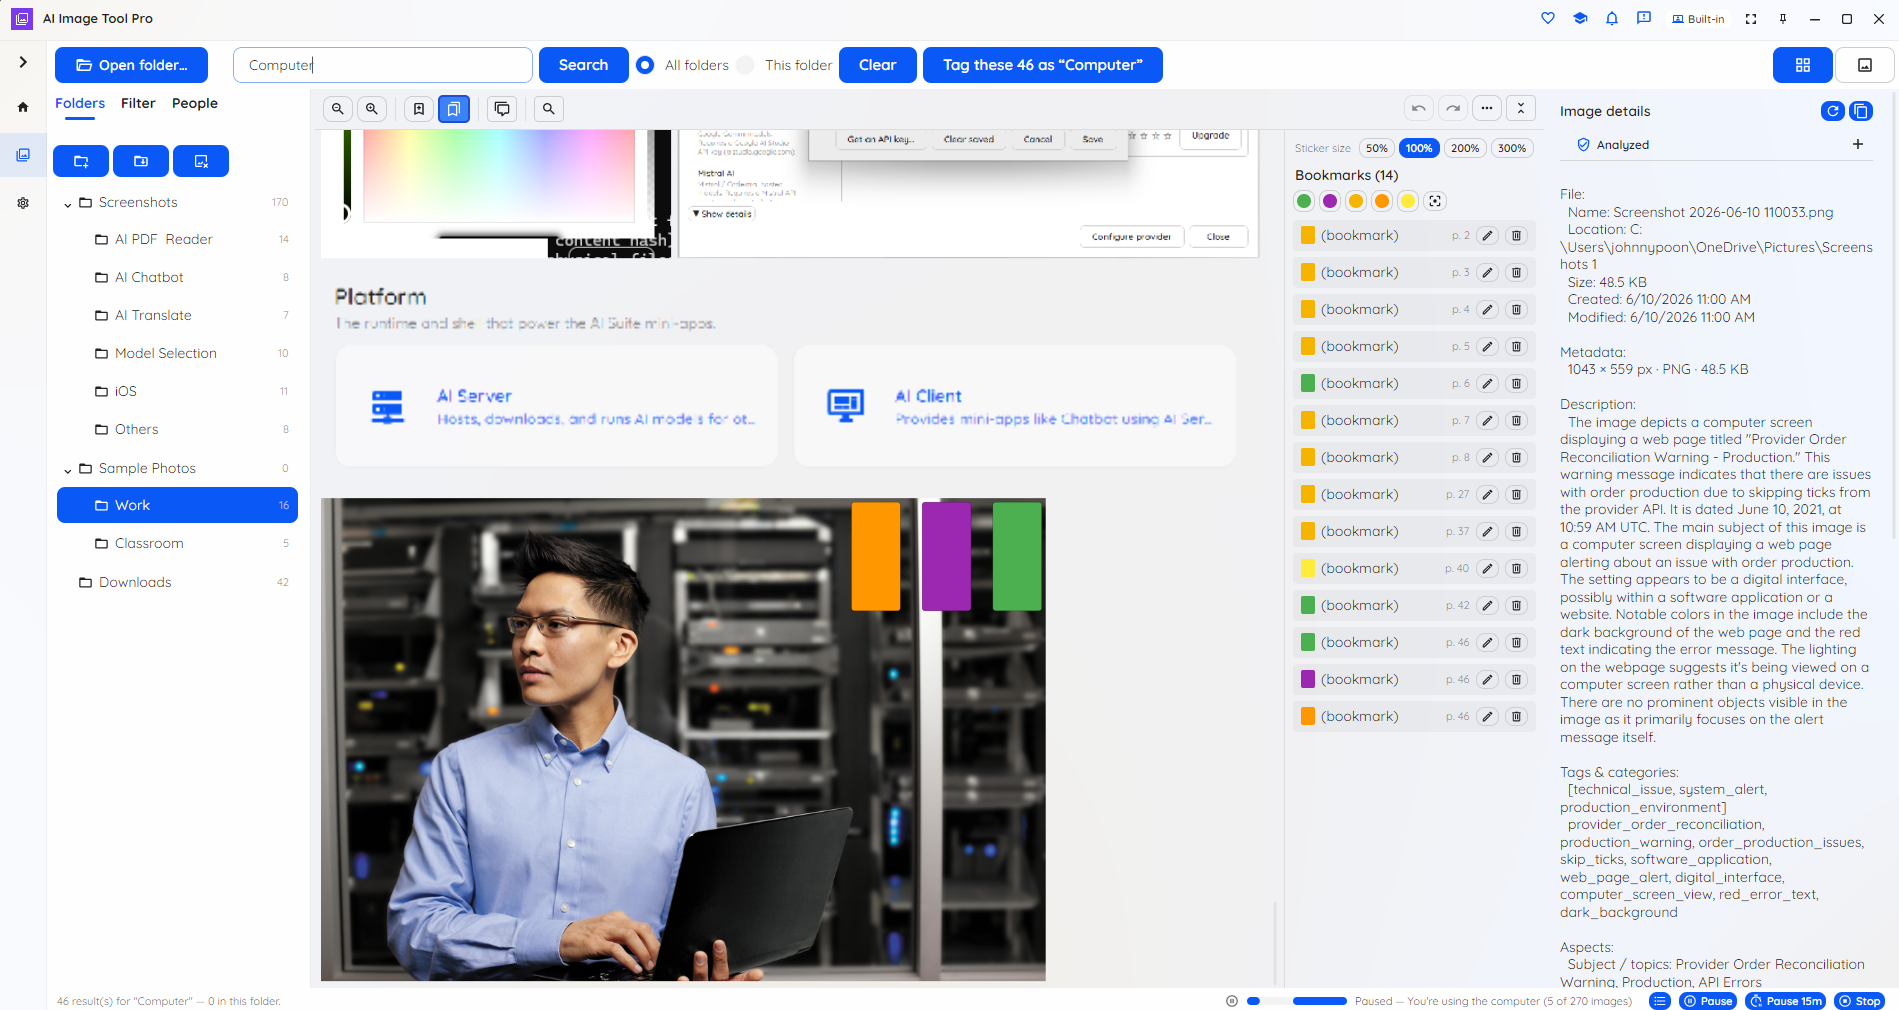Image resolution: width=1899 pixels, height=1010 pixels.
Task: Click the remove folder icon button
Action: pyautogui.click(x=201, y=161)
